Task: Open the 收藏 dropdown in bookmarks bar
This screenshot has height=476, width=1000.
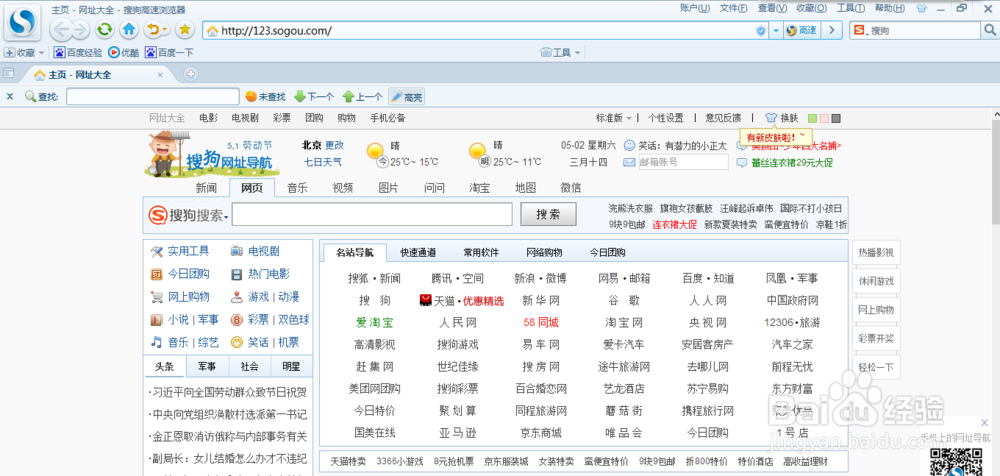Action: (x=25, y=53)
